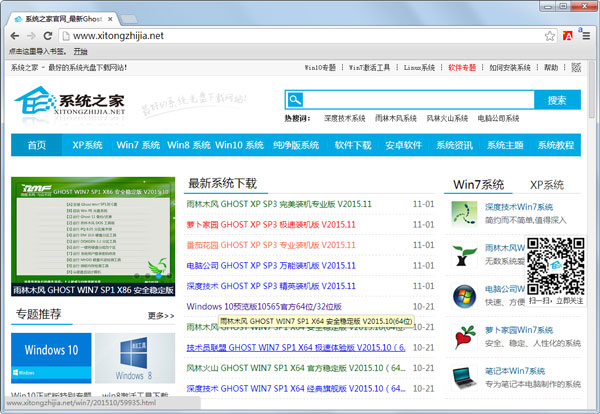Click the radish icon for 萝卜家园Win7
Viewport: 600px width, 414px height.
pyautogui.click(x=464, y=337)
